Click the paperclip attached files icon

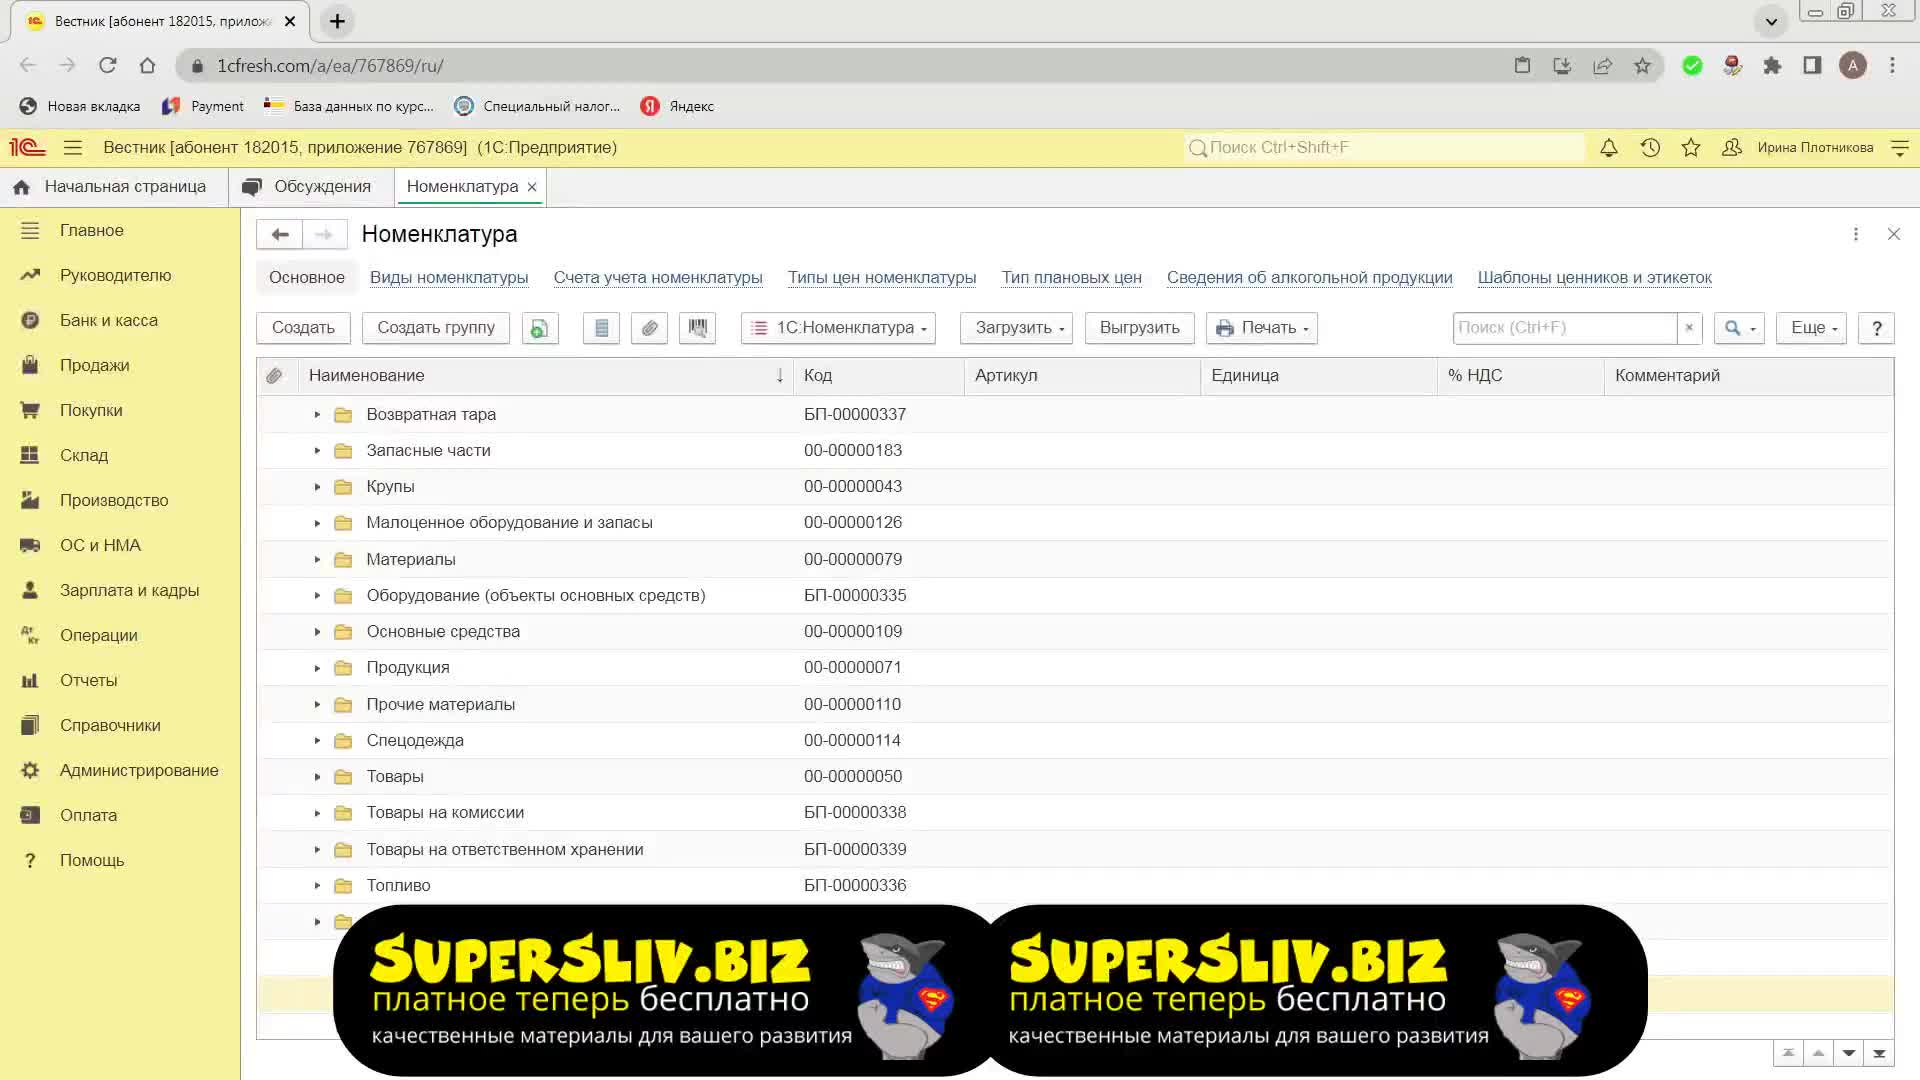tap(650, 328)
